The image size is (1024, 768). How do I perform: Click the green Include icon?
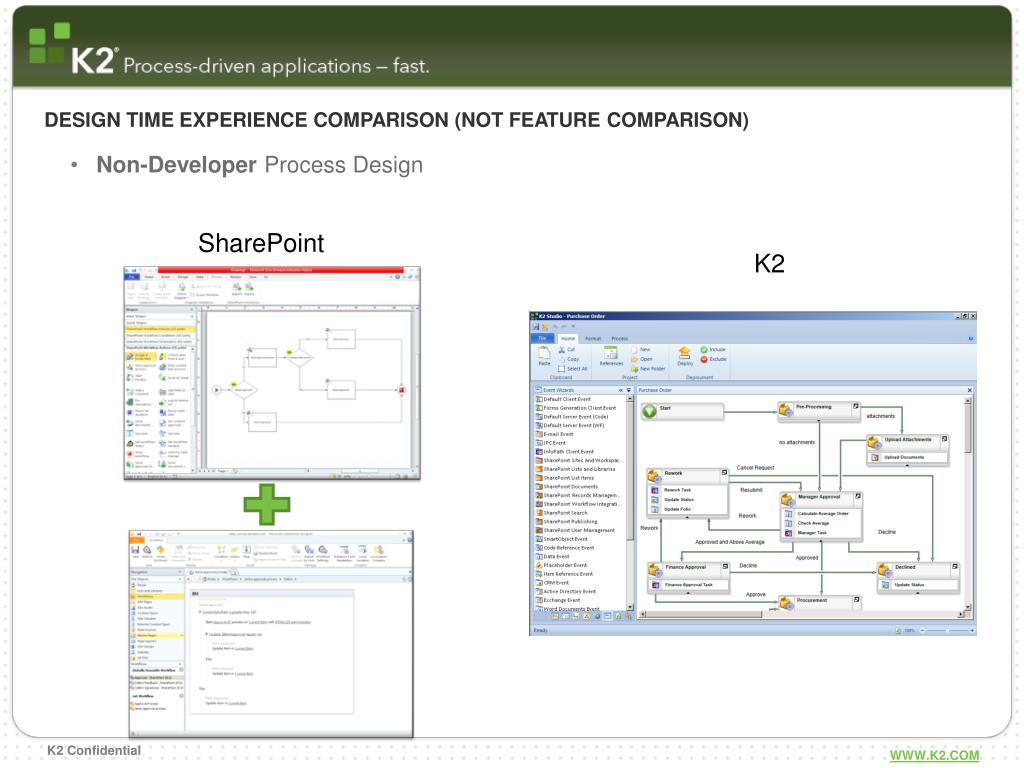[704, 350]
